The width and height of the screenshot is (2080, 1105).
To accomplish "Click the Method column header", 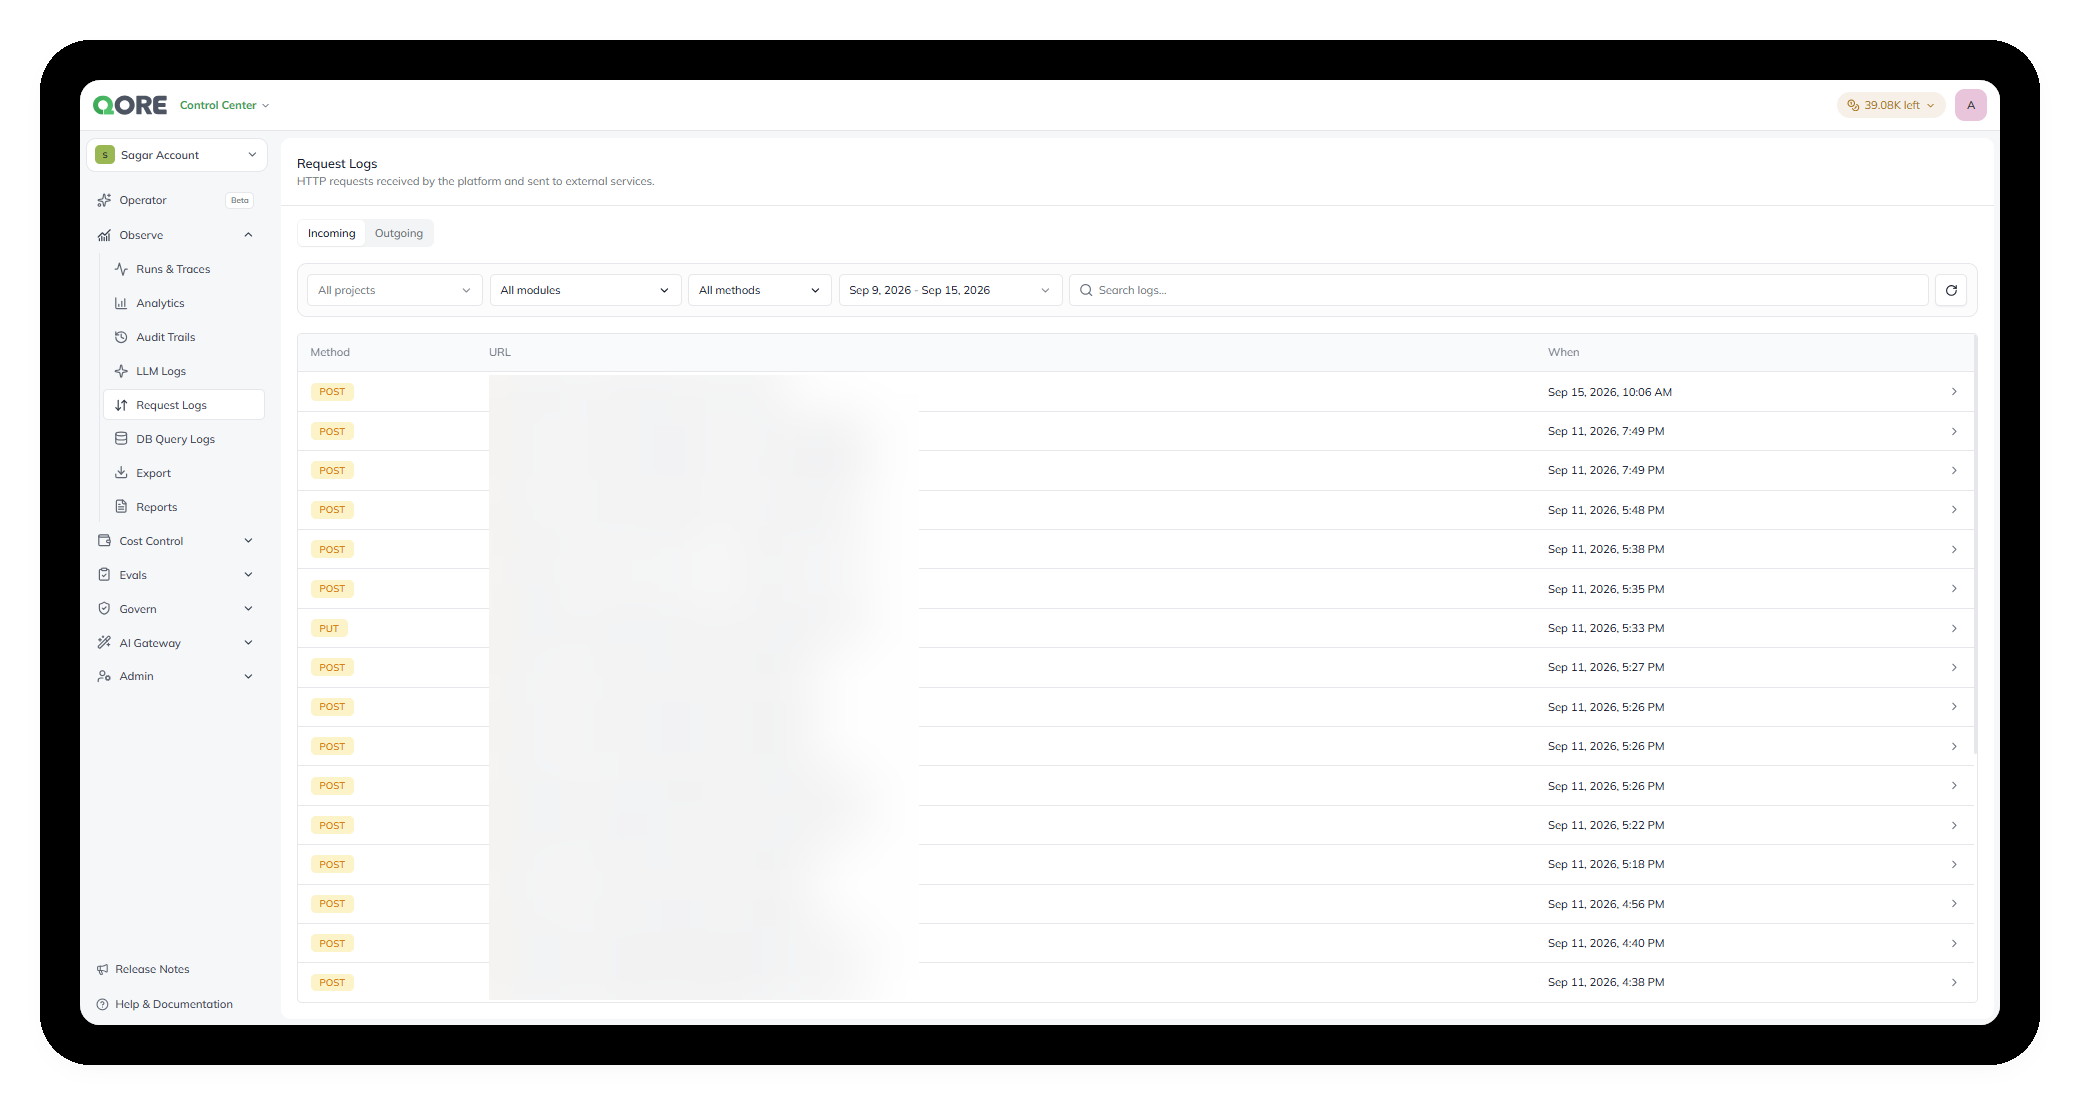I will coord(330,352).
